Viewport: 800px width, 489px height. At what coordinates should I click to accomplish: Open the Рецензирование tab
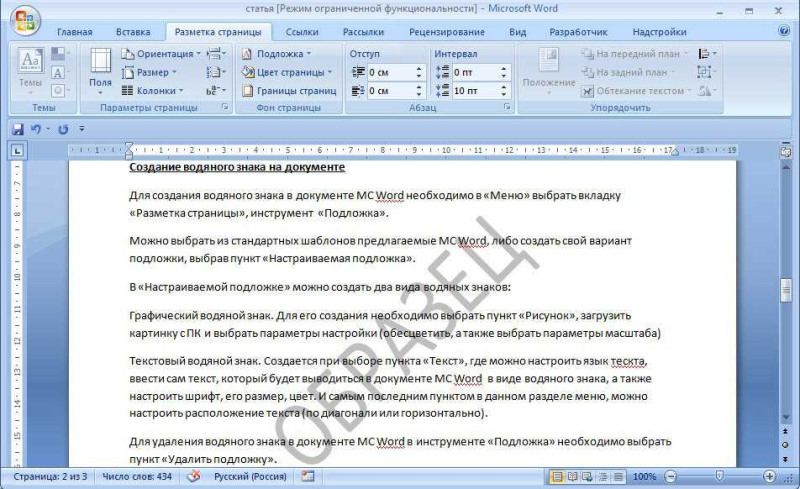[x=447, y=32]
